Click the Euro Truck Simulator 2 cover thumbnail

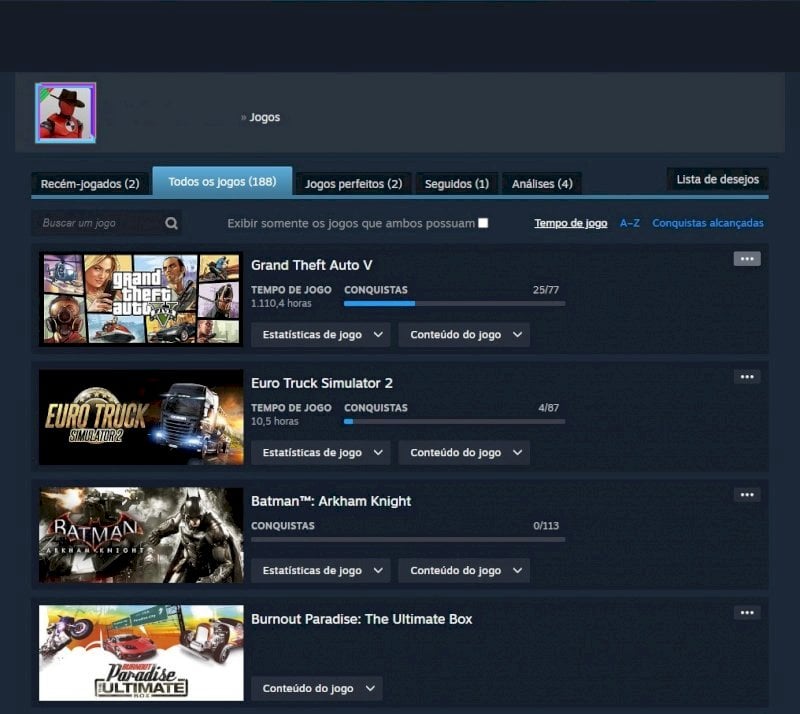pyautogui.click(x=141, y=417)
